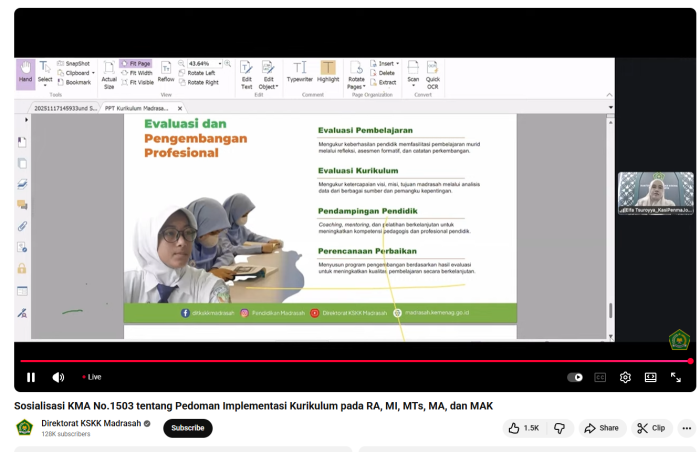Create a clip with the Clip button
700x452 pixels.
point(651,428)
